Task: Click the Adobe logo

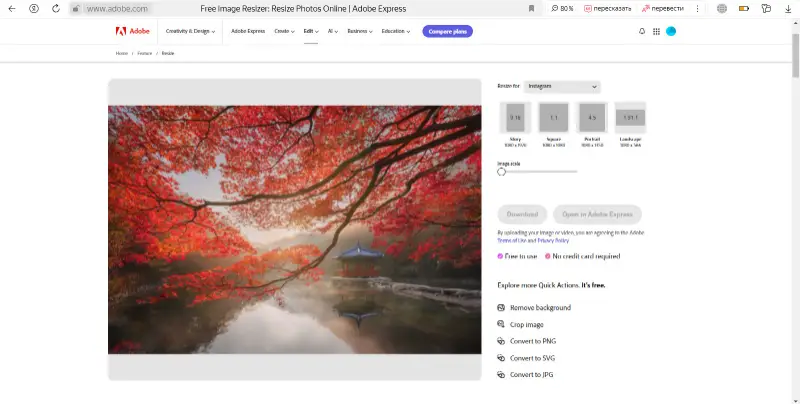Action: click(x=133, y=31)
